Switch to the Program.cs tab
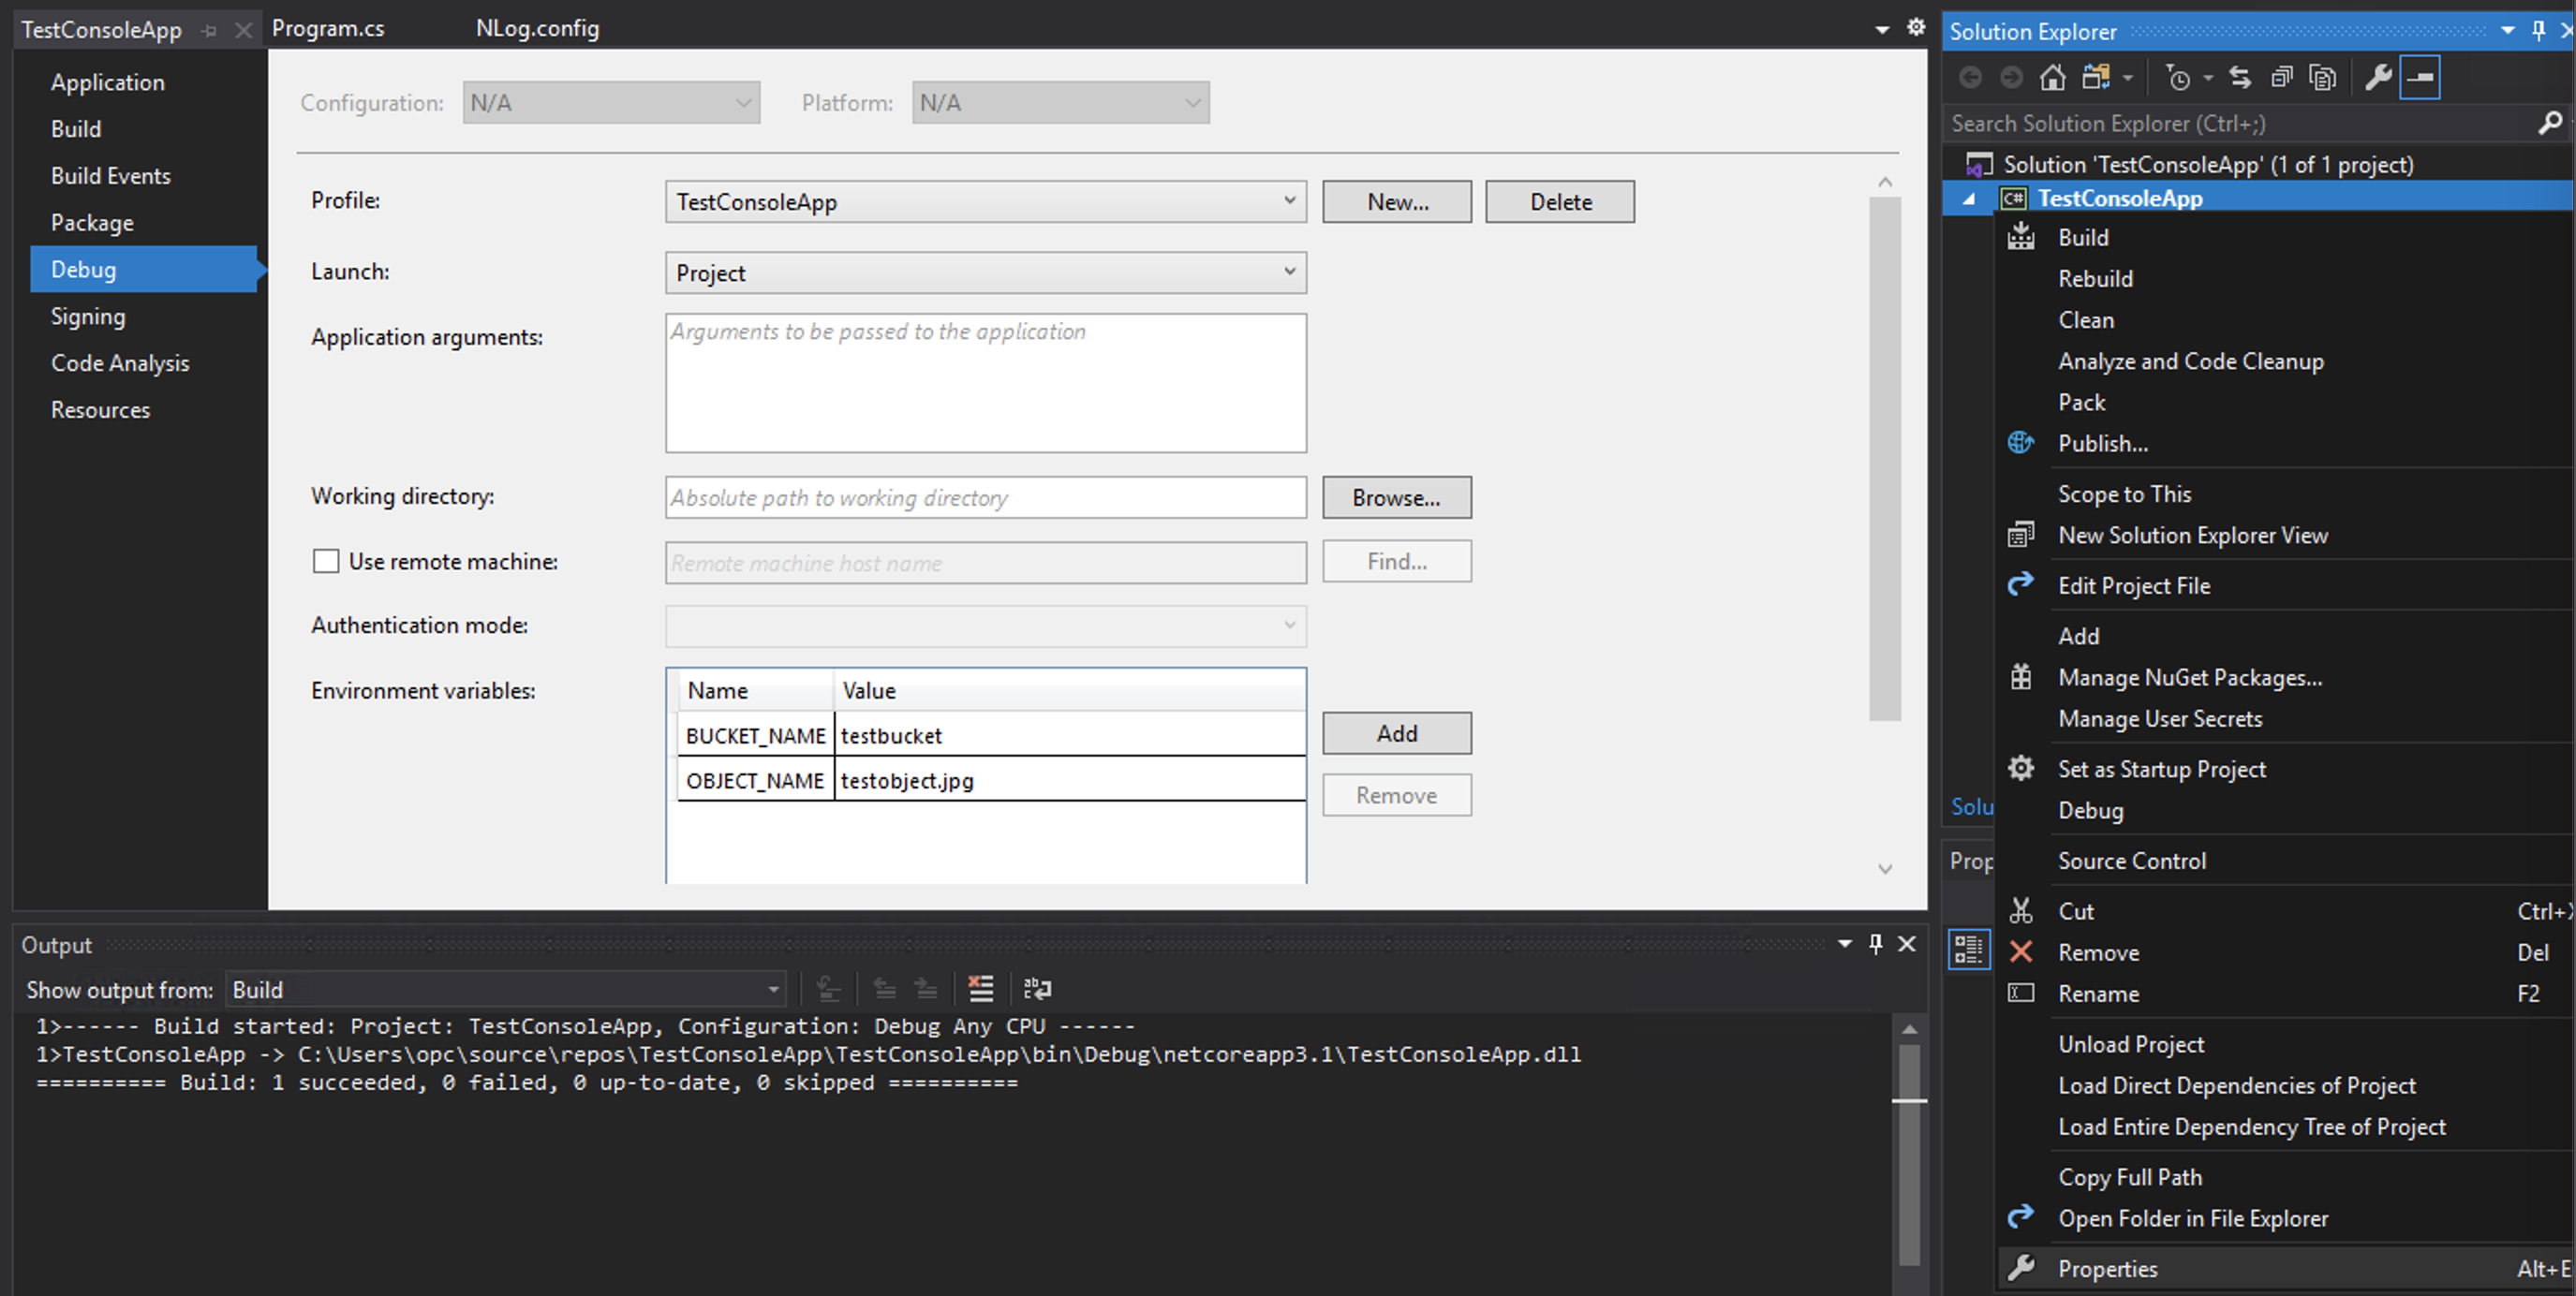The image size is (2576, 1296). [x=328, y=28]
